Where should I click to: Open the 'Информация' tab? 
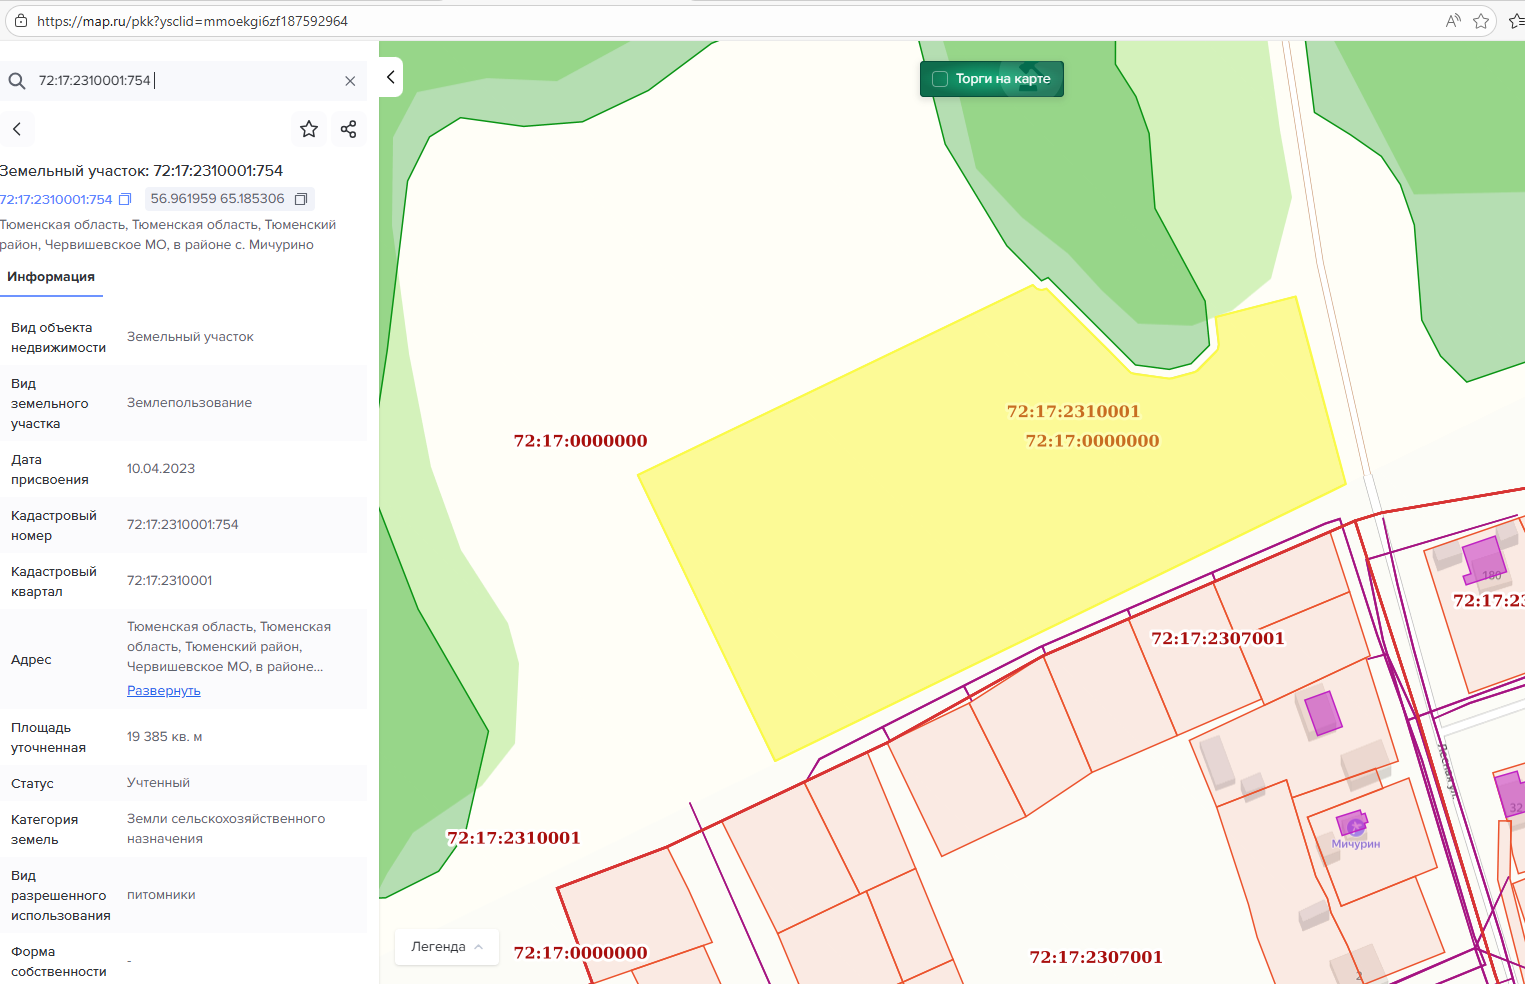click(51, 277)
